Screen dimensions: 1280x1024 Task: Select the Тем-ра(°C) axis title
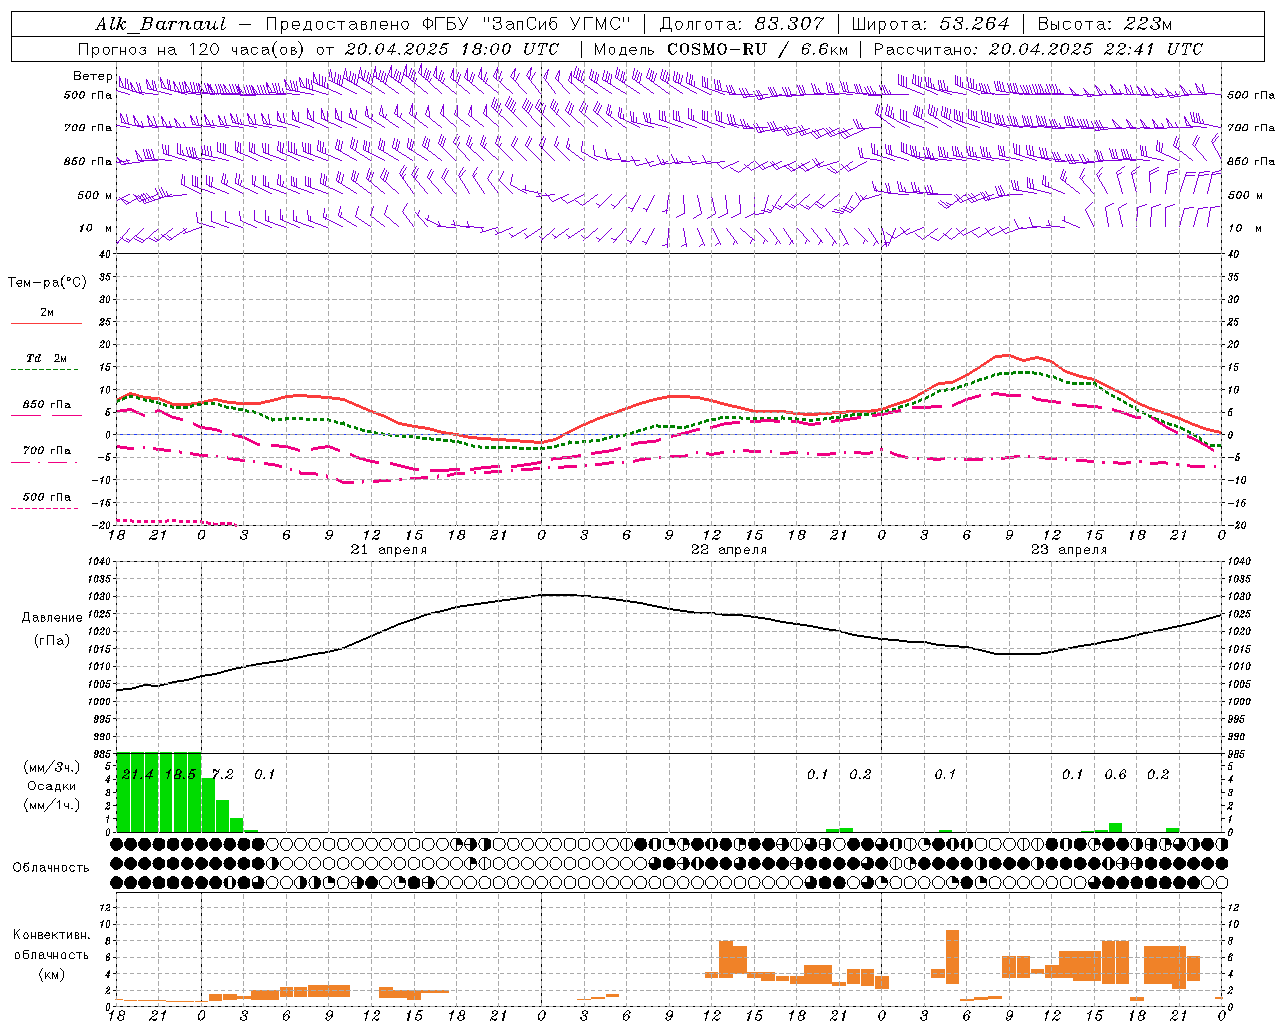coord(47,283)
